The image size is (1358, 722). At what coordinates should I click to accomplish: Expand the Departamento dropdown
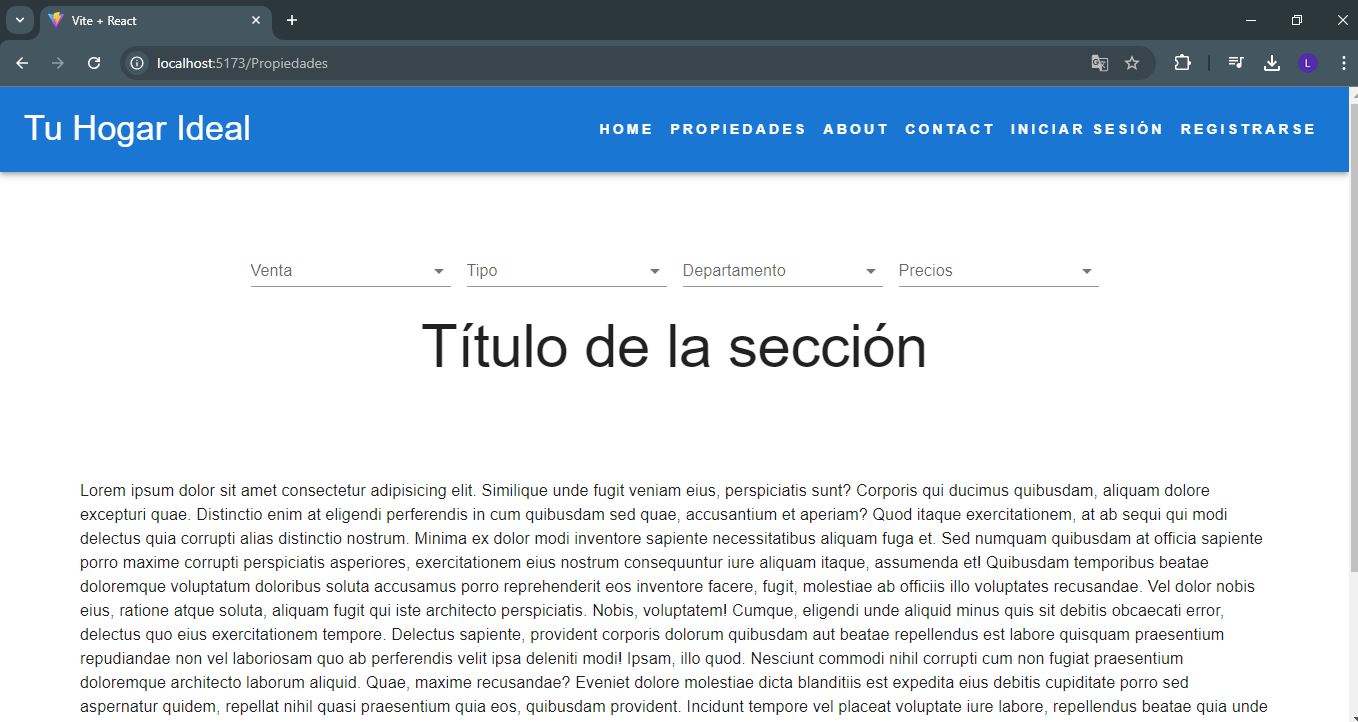(782, 270)
